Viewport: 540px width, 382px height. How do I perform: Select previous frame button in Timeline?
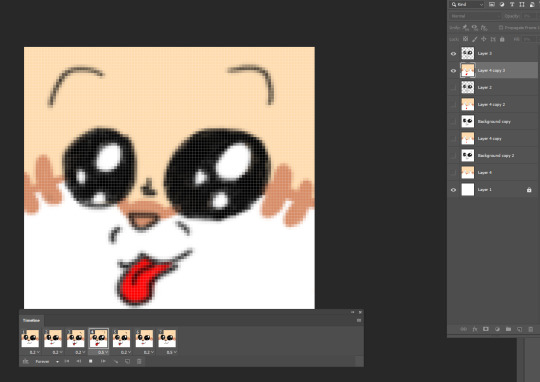(x=79, y=361)
